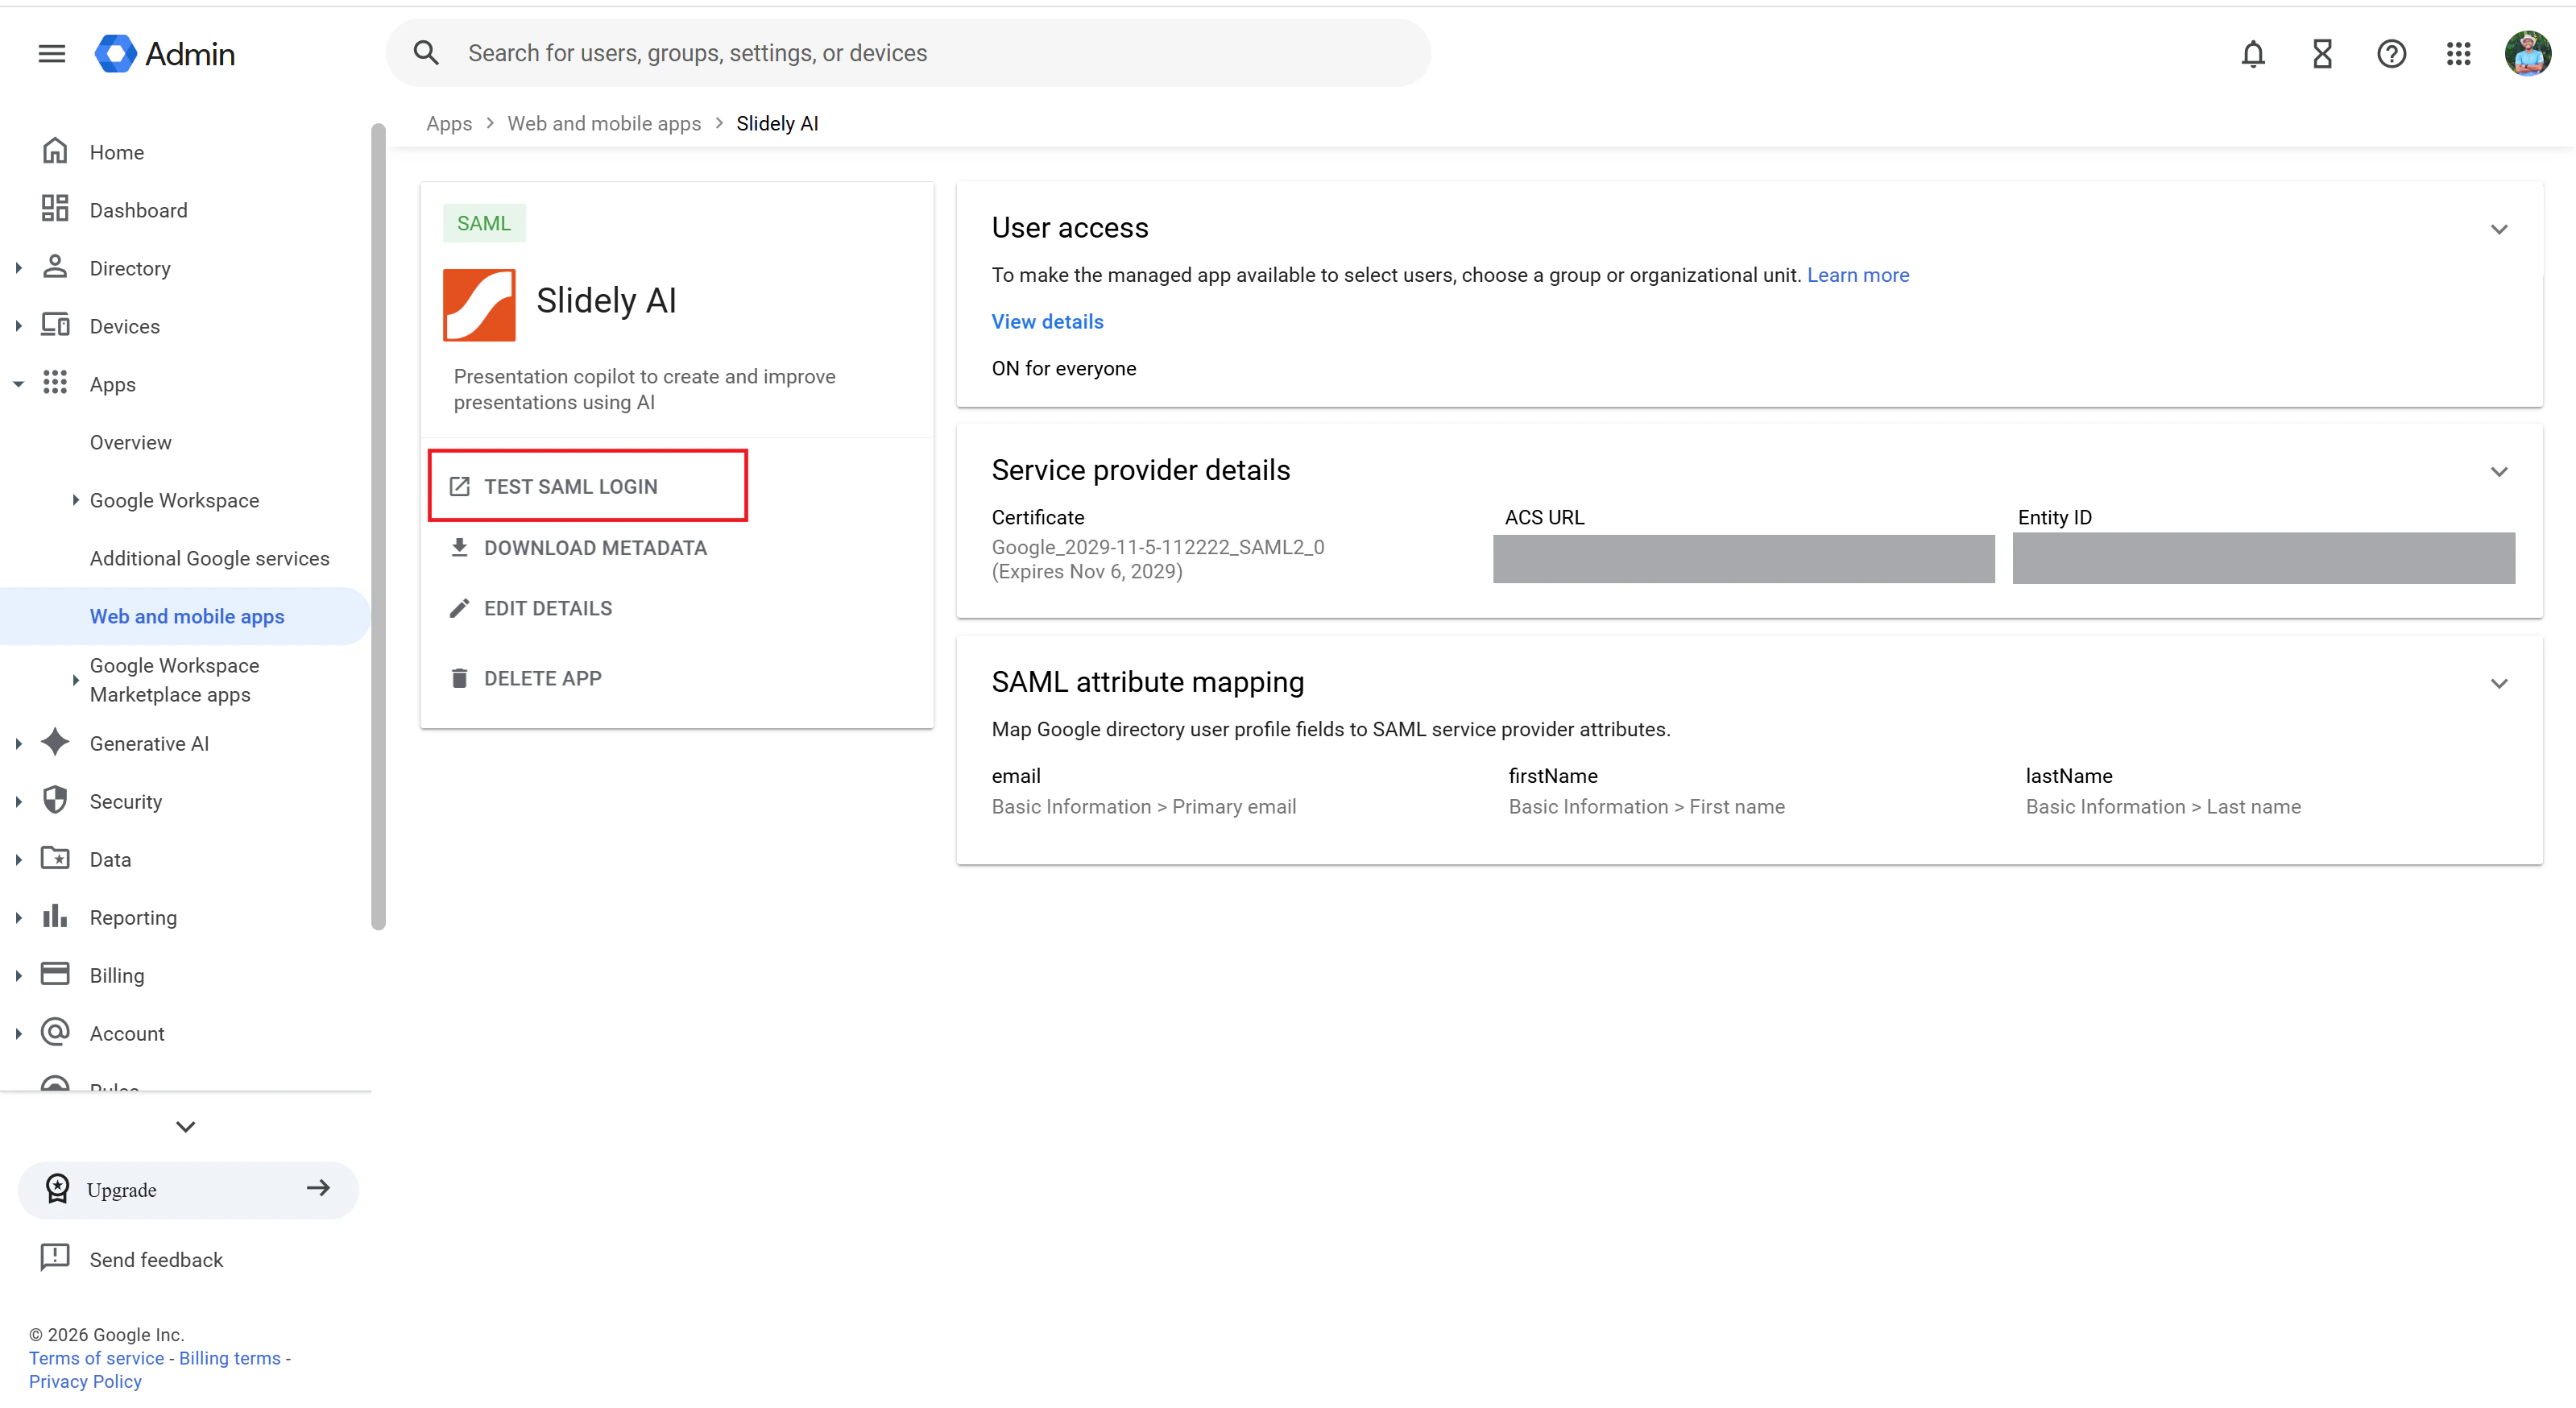Open the Home sidebar item
This screenshot has height=1408, width=2576.
116,152
